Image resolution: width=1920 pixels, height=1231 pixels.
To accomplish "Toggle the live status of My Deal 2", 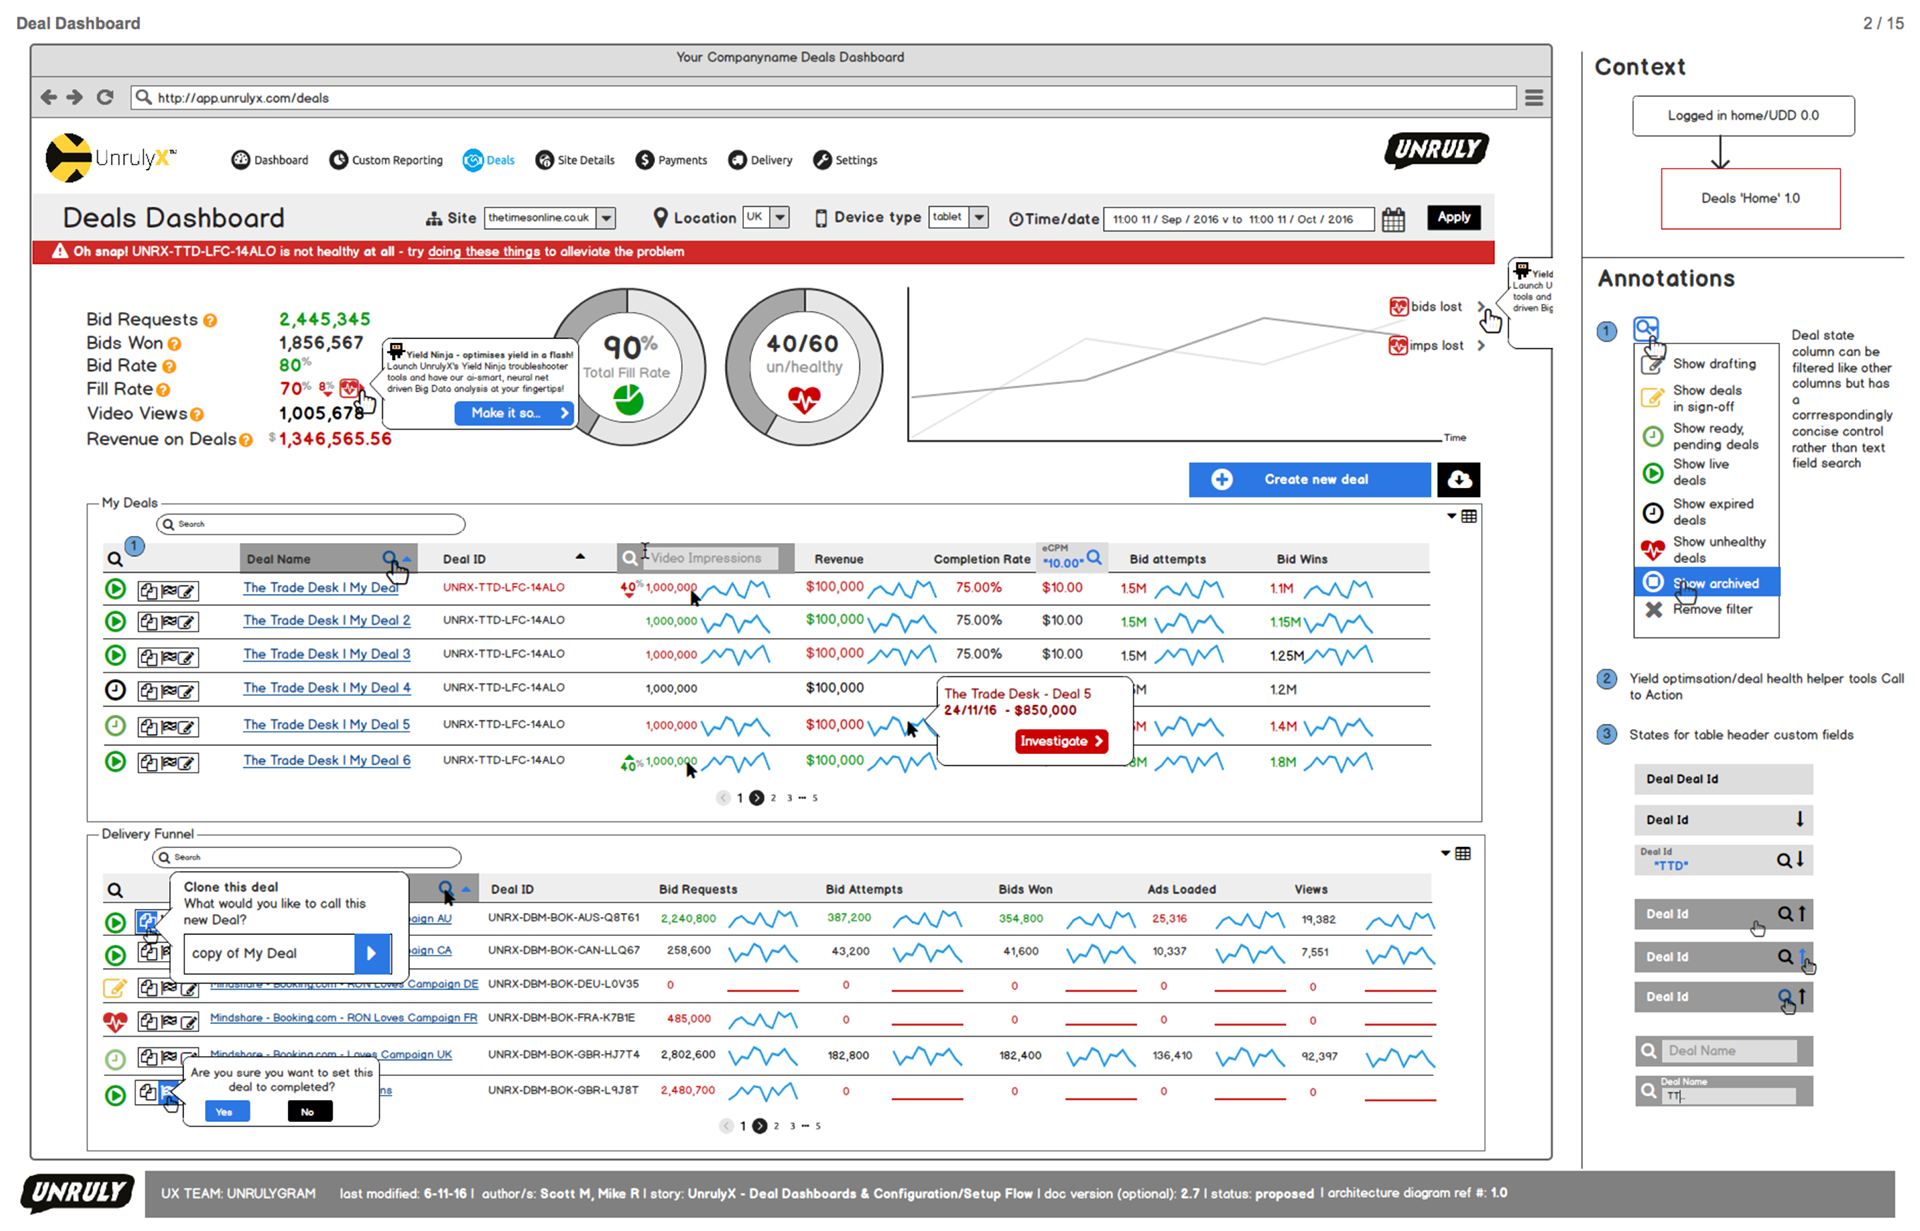I will (116, 622).
